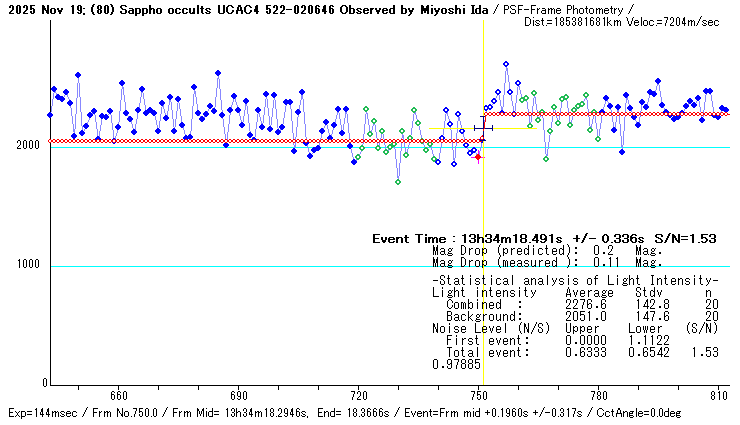740x425 pixels.
Task: Click the 750 label on the x-axis
Action: point(479,396)
